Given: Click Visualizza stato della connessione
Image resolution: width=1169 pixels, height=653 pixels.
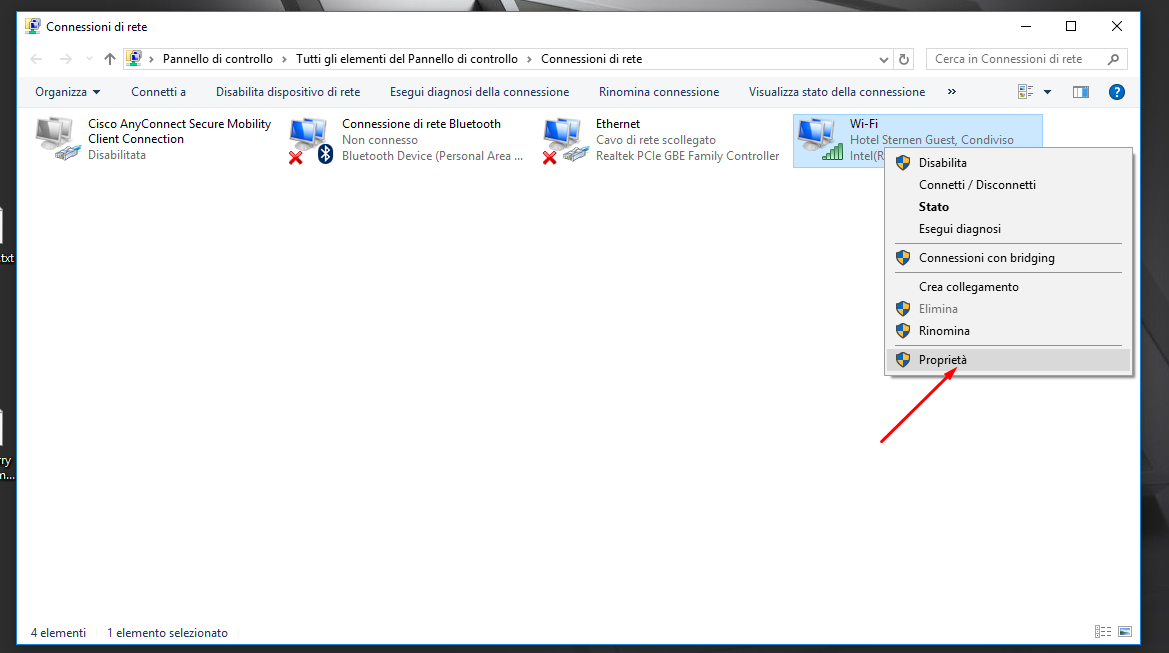Looking at the screenshot, I should [x=836, y=92].
